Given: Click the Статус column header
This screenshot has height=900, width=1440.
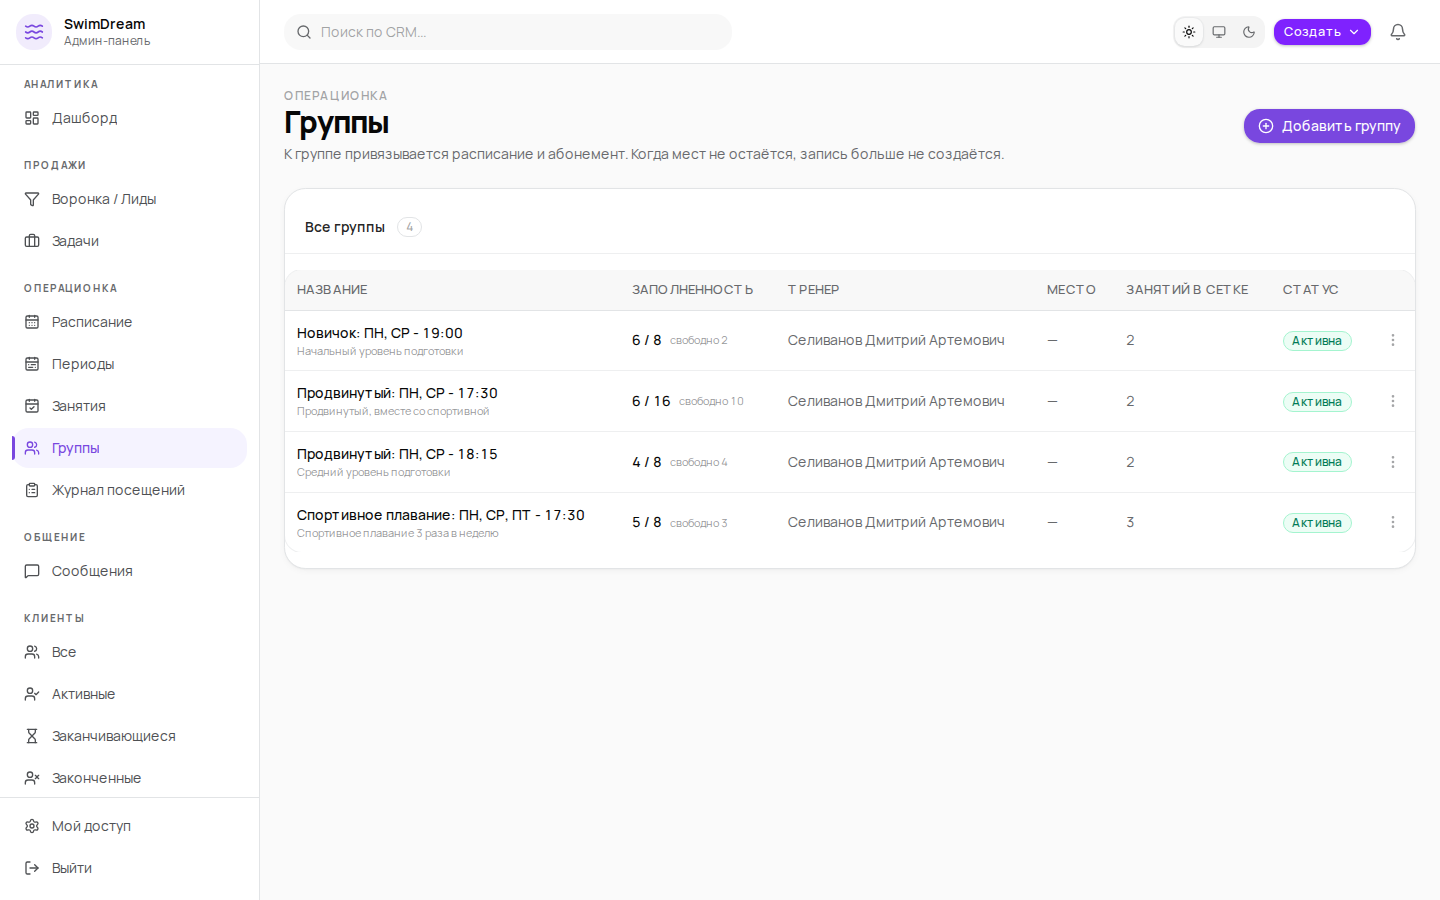Looking at the screenshot, I should pos(1310,290).
